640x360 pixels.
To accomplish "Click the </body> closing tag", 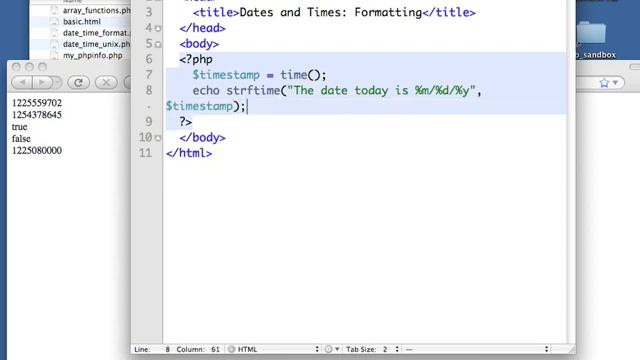I will tap(202, 138).
